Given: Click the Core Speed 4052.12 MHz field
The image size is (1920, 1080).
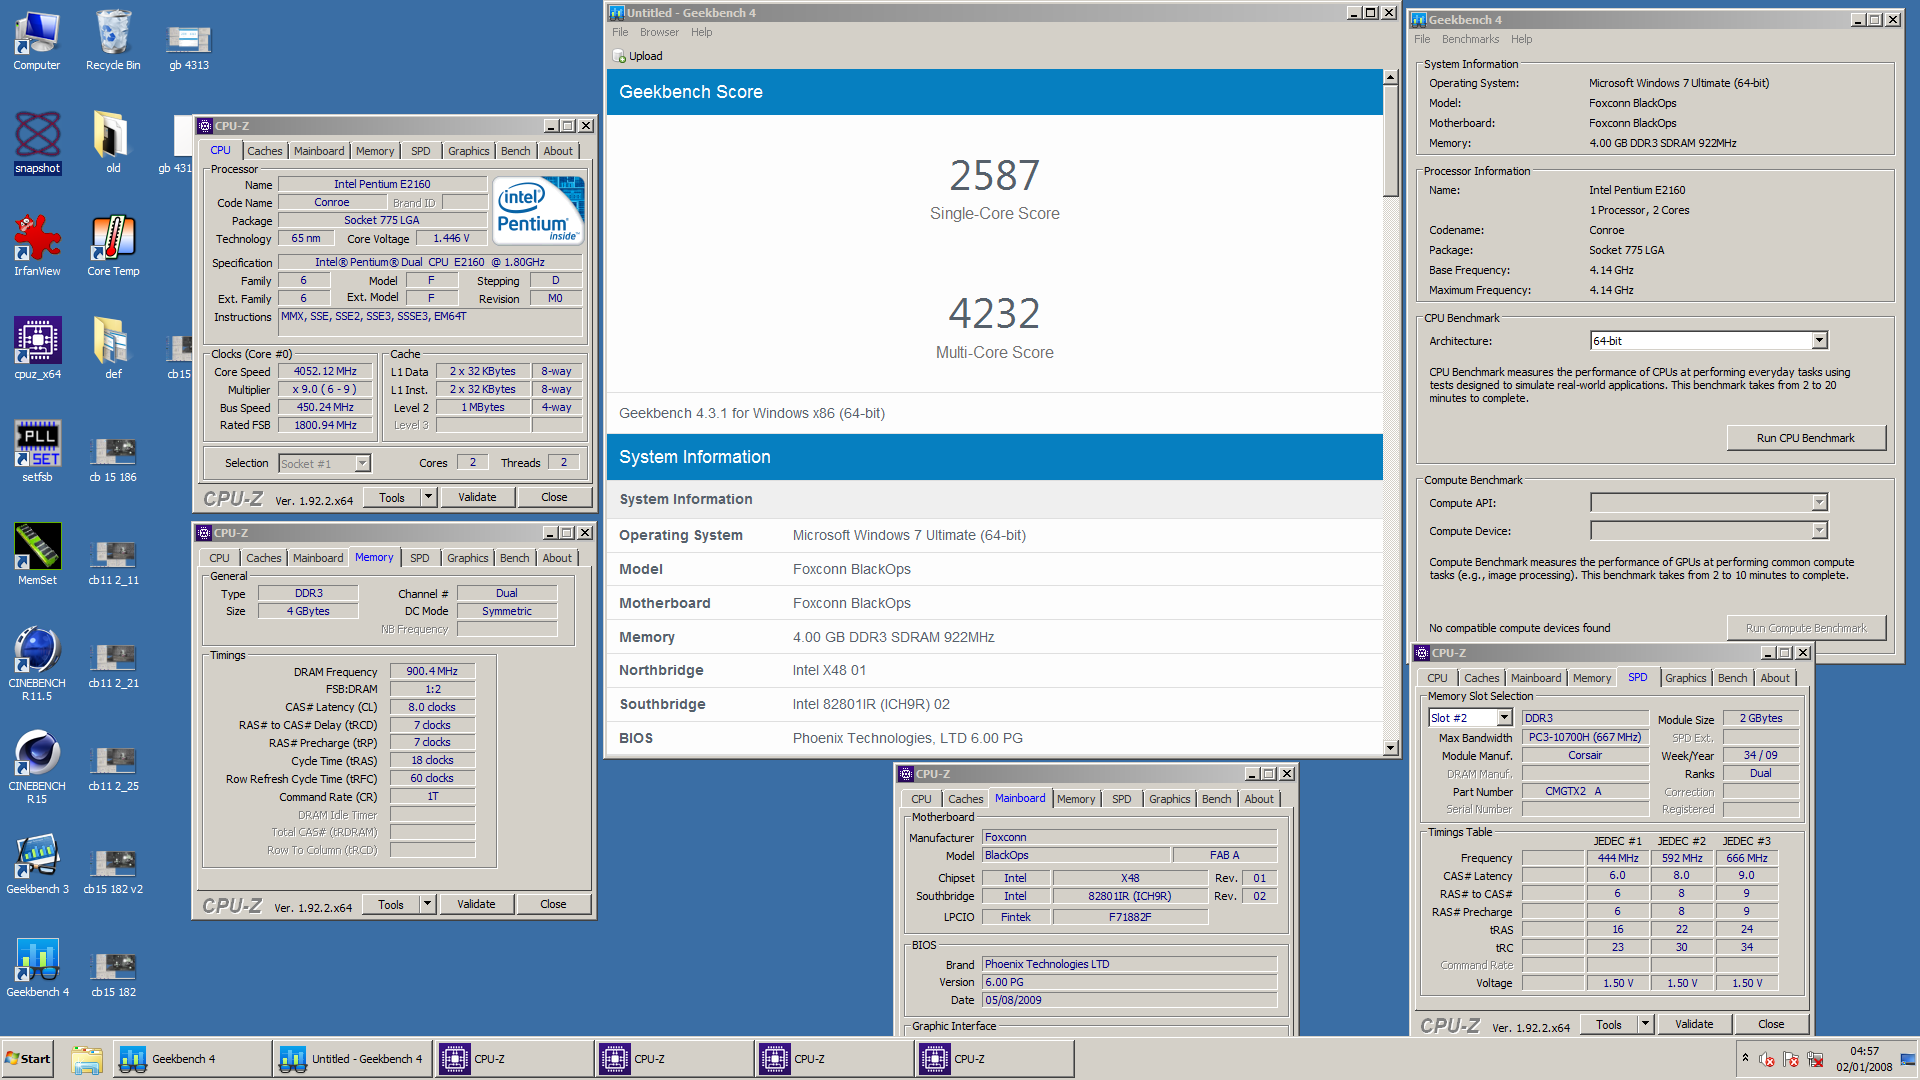Looking at the screenshot, I should 325,372.
